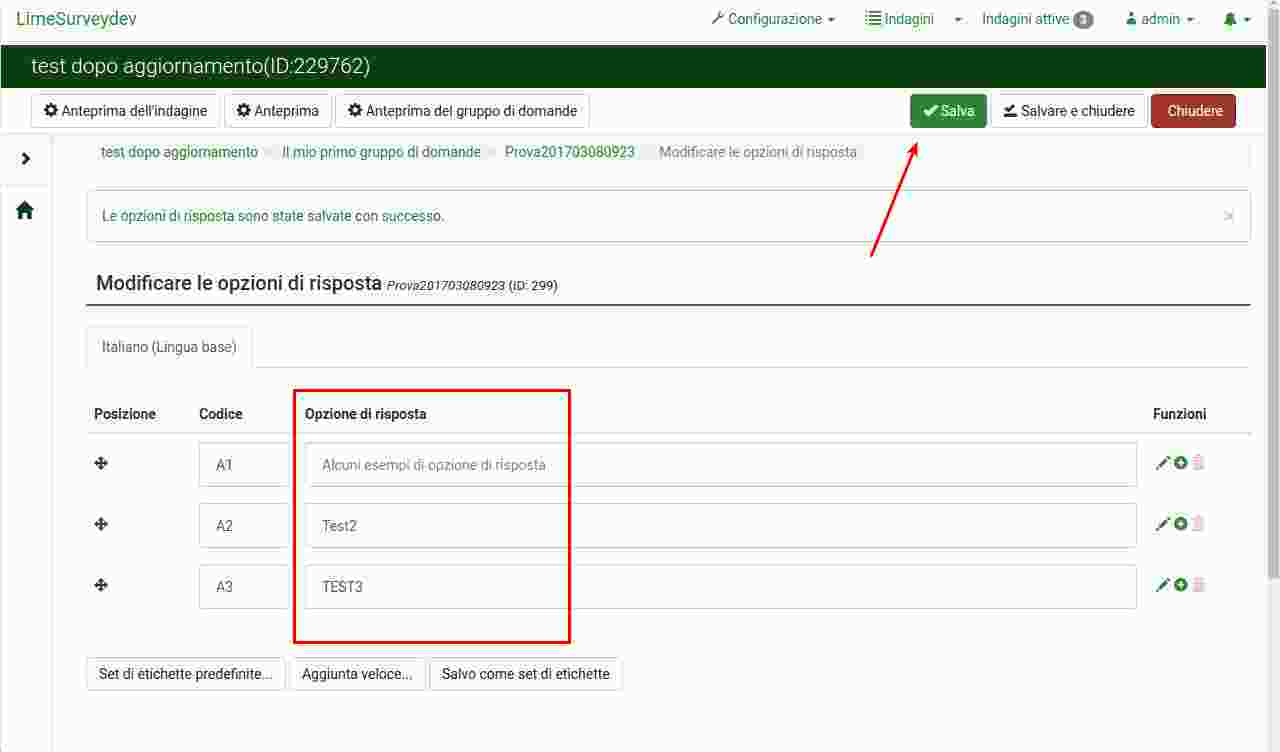Click the Home icon in left sidebar
This screenshot has width=1280, height=752.
click(25, 211)
